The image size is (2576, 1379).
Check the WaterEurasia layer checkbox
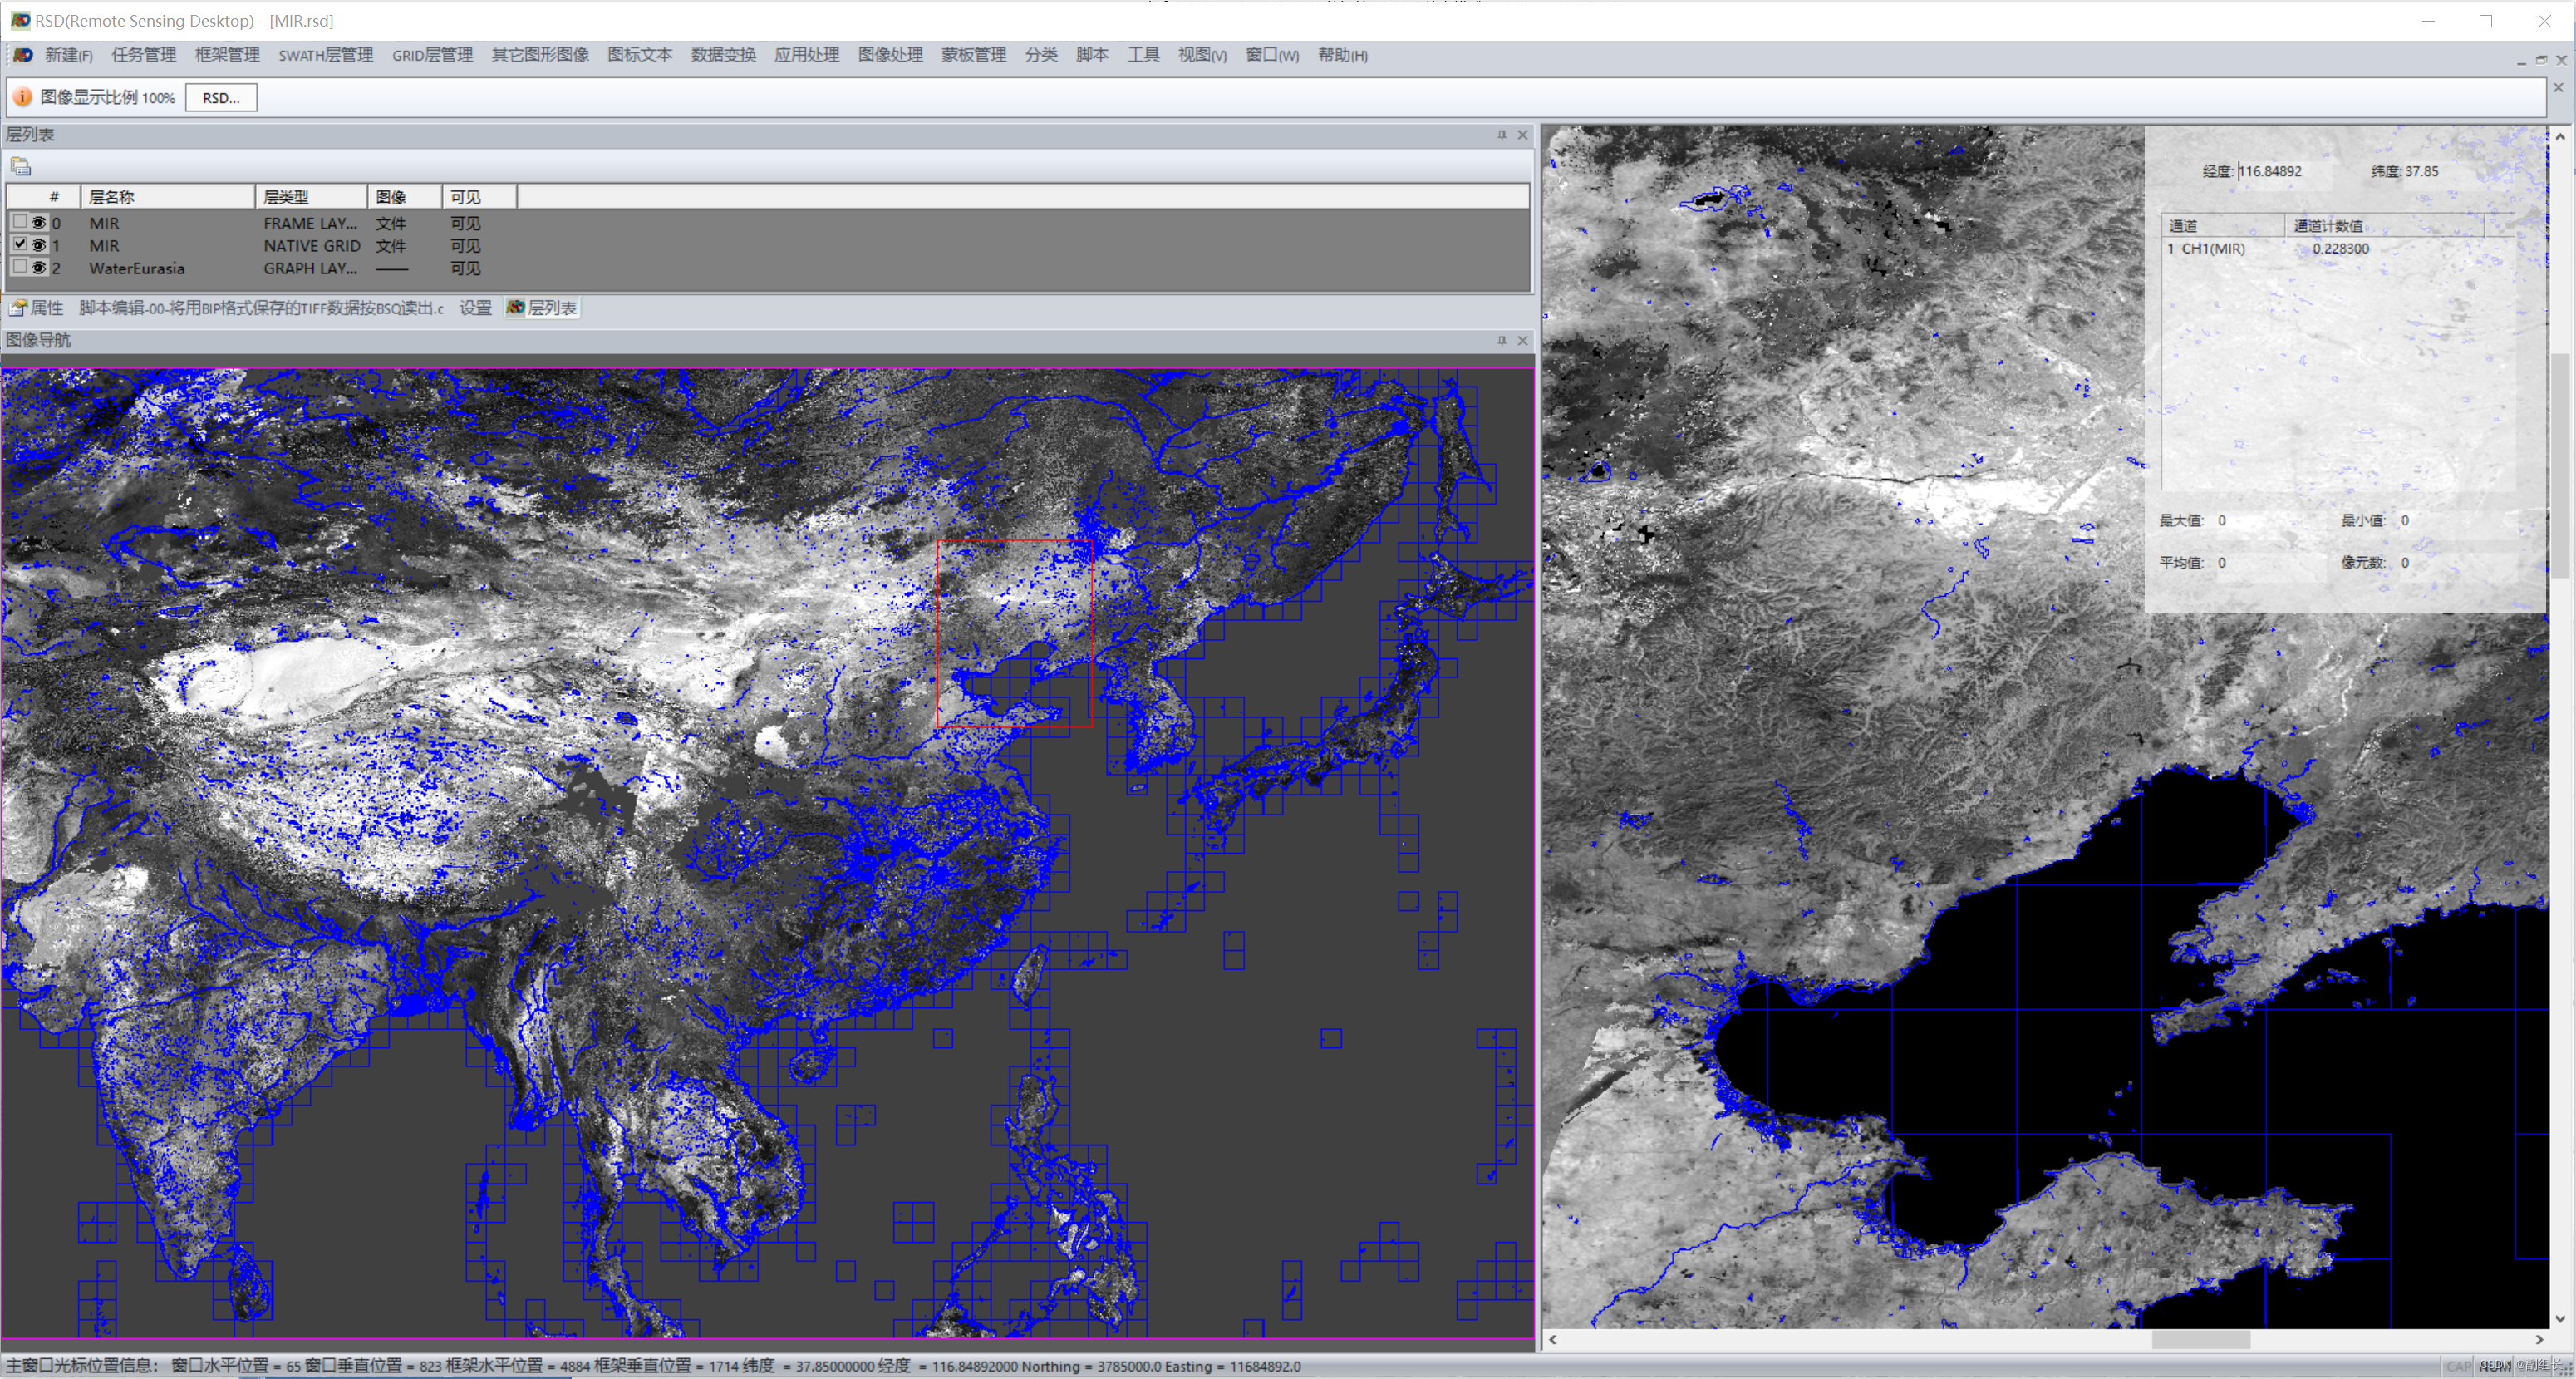20,267
